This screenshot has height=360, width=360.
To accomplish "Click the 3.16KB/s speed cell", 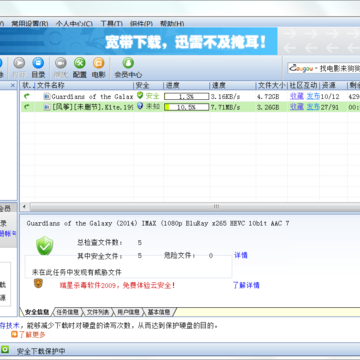I will [x=226, y=97].
